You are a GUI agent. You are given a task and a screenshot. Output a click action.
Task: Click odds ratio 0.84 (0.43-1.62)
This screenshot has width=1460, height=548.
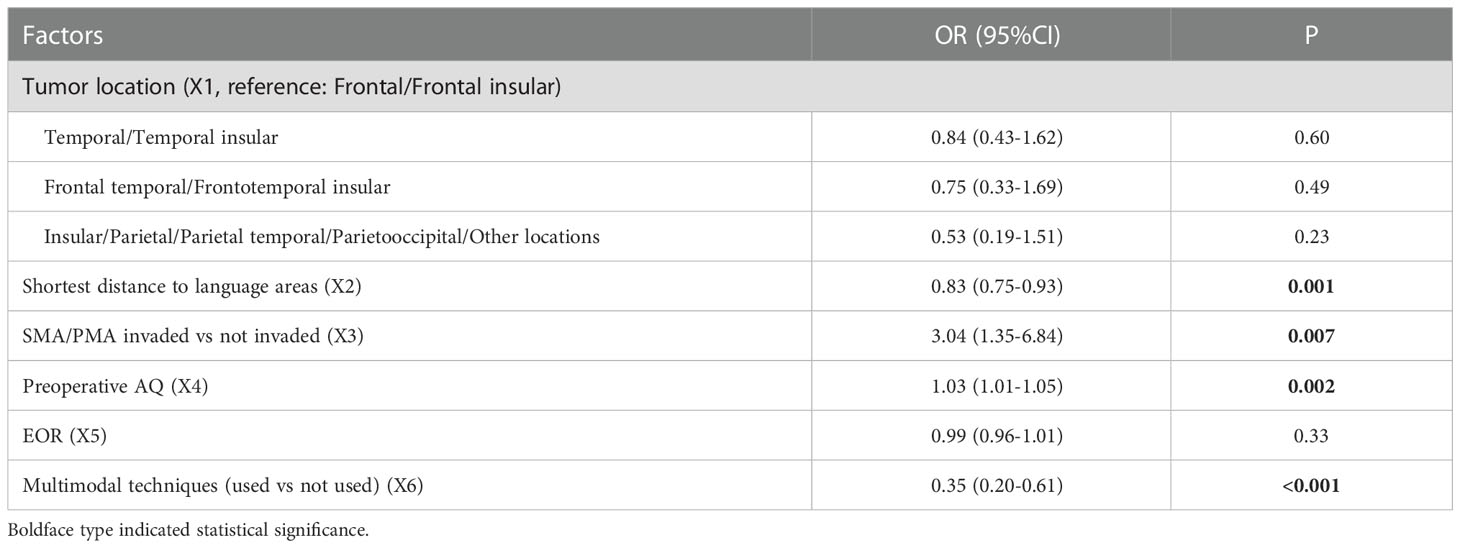pos(990,138)
